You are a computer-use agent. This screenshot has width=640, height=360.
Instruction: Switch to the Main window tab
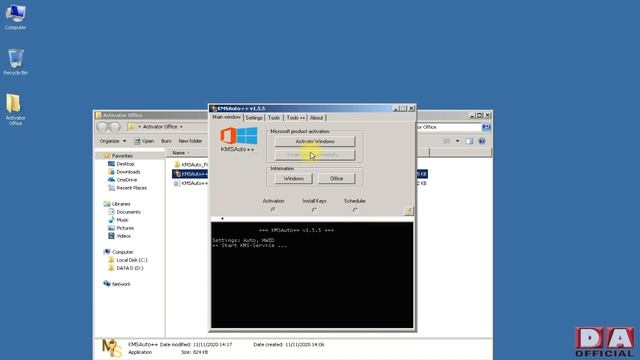pos(227,117)
